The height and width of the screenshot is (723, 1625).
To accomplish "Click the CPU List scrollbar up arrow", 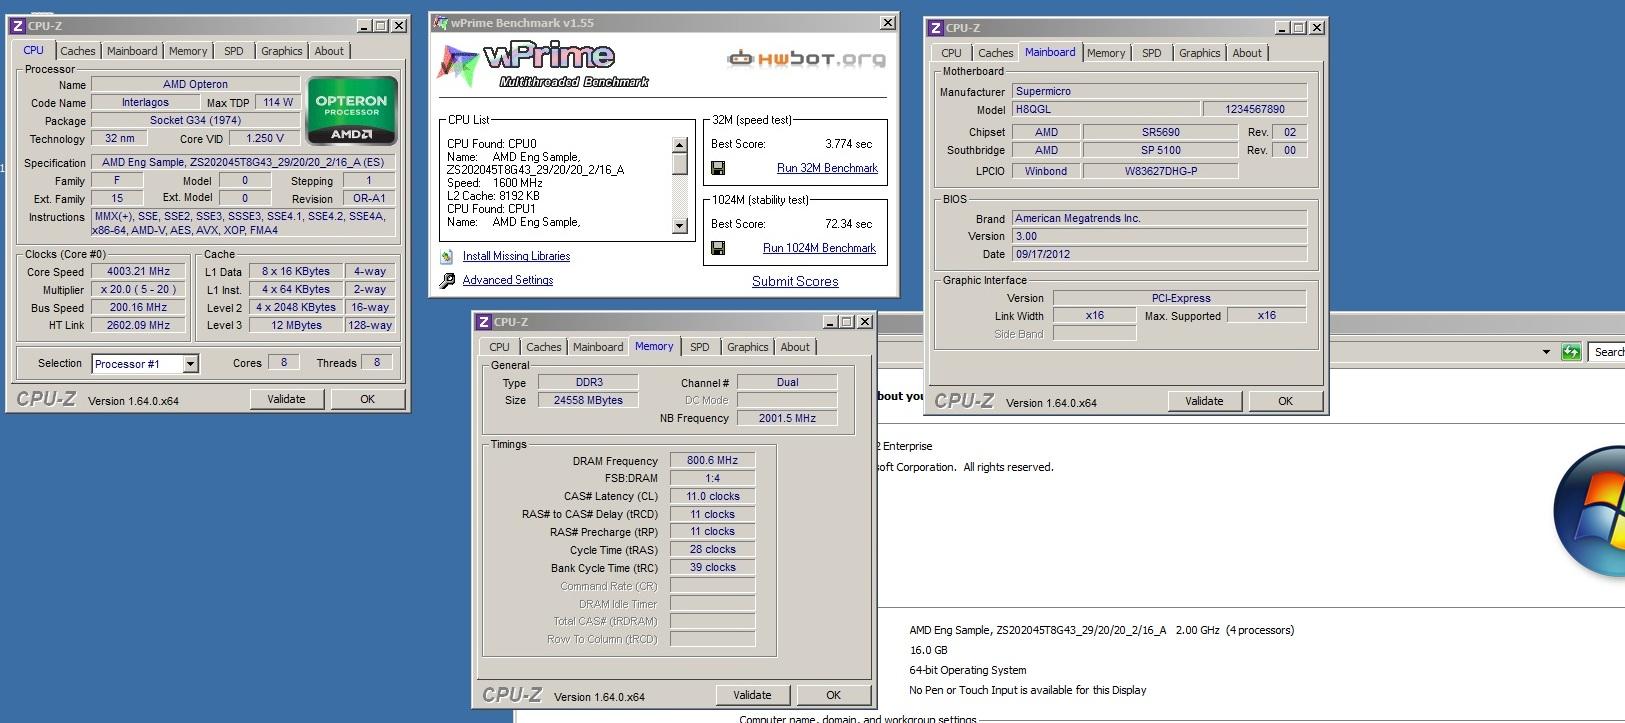I will click(x=680, y=145).
